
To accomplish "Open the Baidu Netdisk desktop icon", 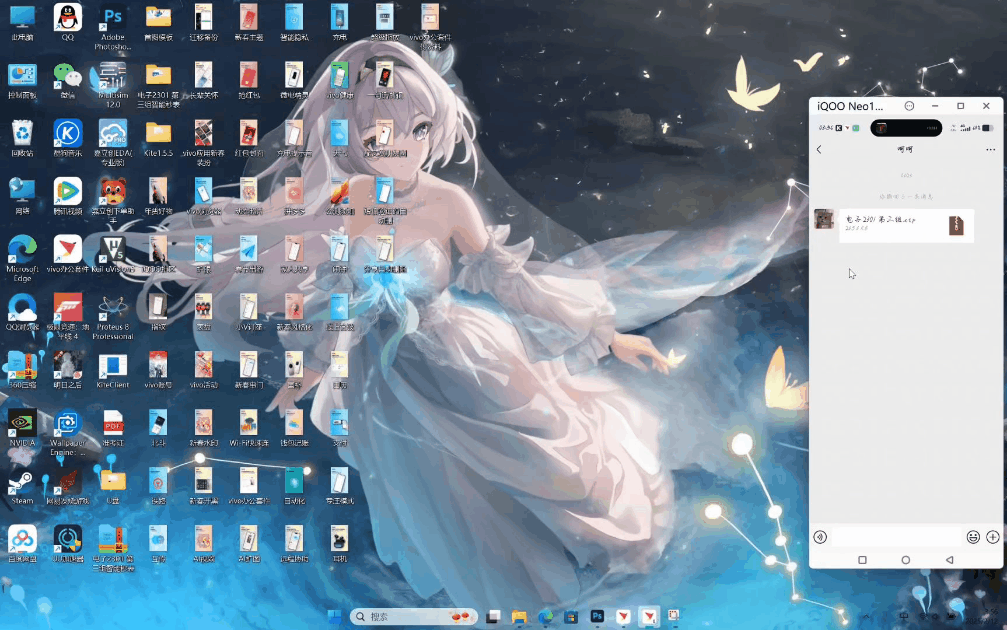I will click(x=22, y=539).
